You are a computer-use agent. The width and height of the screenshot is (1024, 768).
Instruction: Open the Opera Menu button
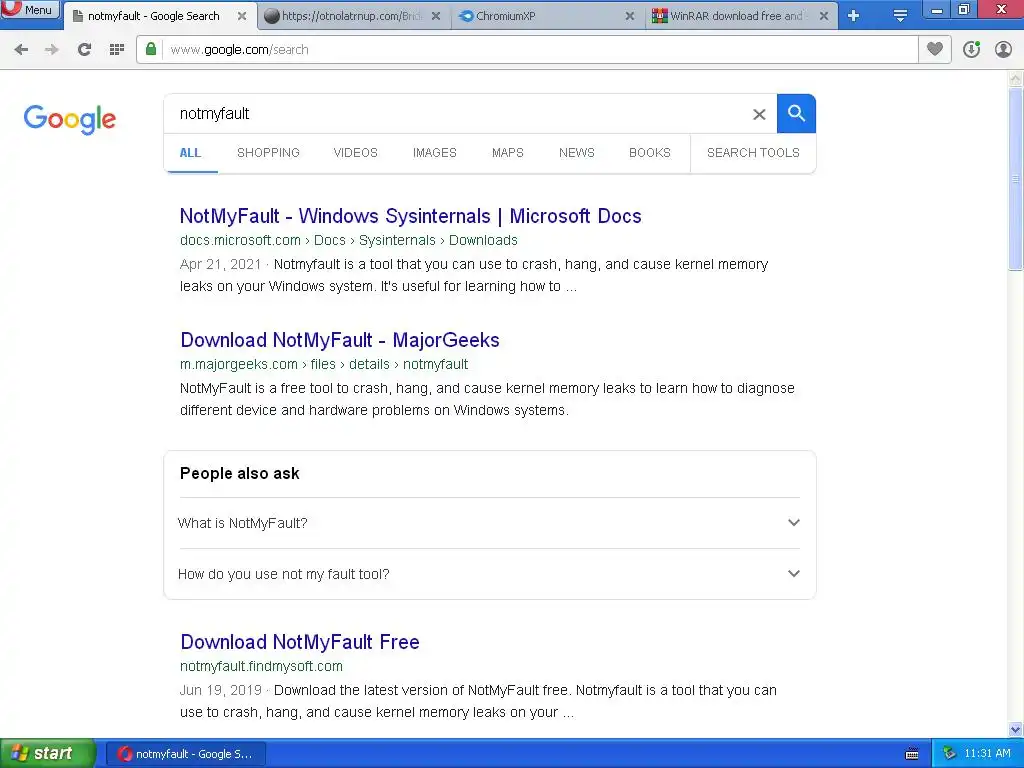click(30, 9)
